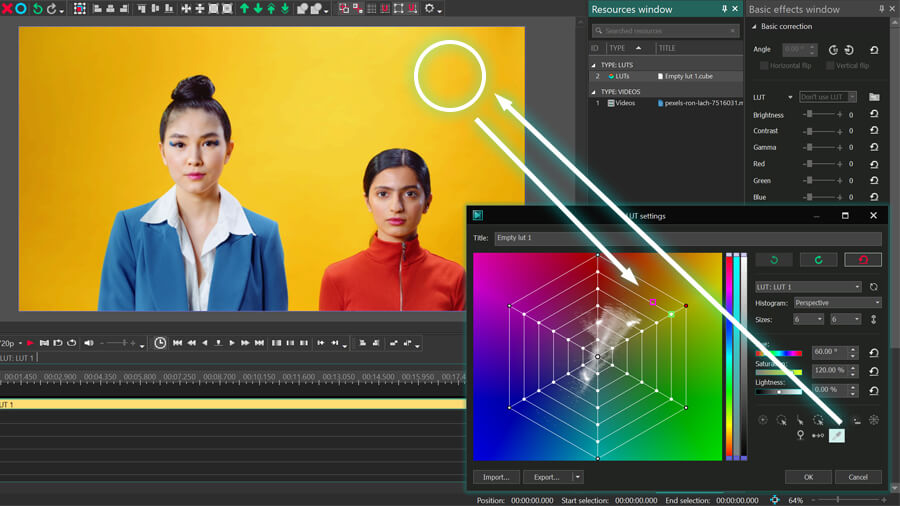Click the Gamma slider in Basic effects
The height and width of the screenshot is (506, 900).
[823, 147]
